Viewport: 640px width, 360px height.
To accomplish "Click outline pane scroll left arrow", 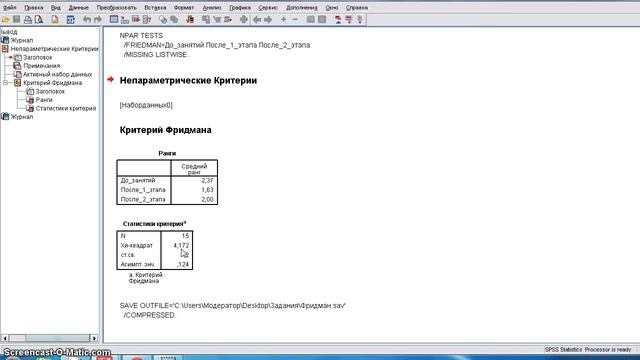I will tap(5, 338).
